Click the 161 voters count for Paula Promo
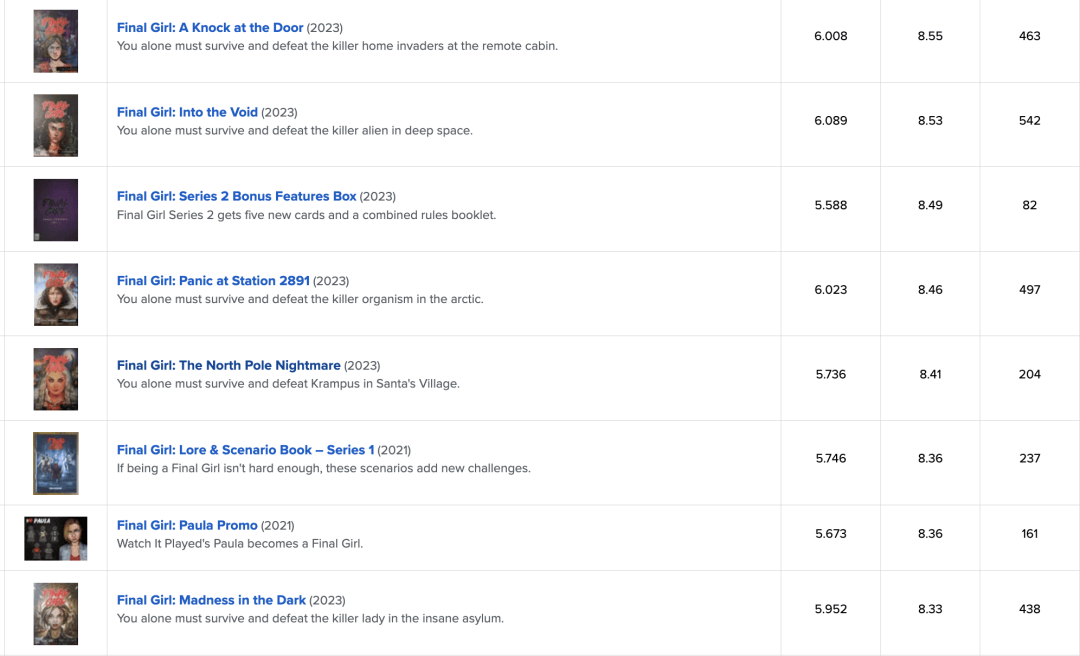Viewport: 1080px width, 656px height. 1029,534
